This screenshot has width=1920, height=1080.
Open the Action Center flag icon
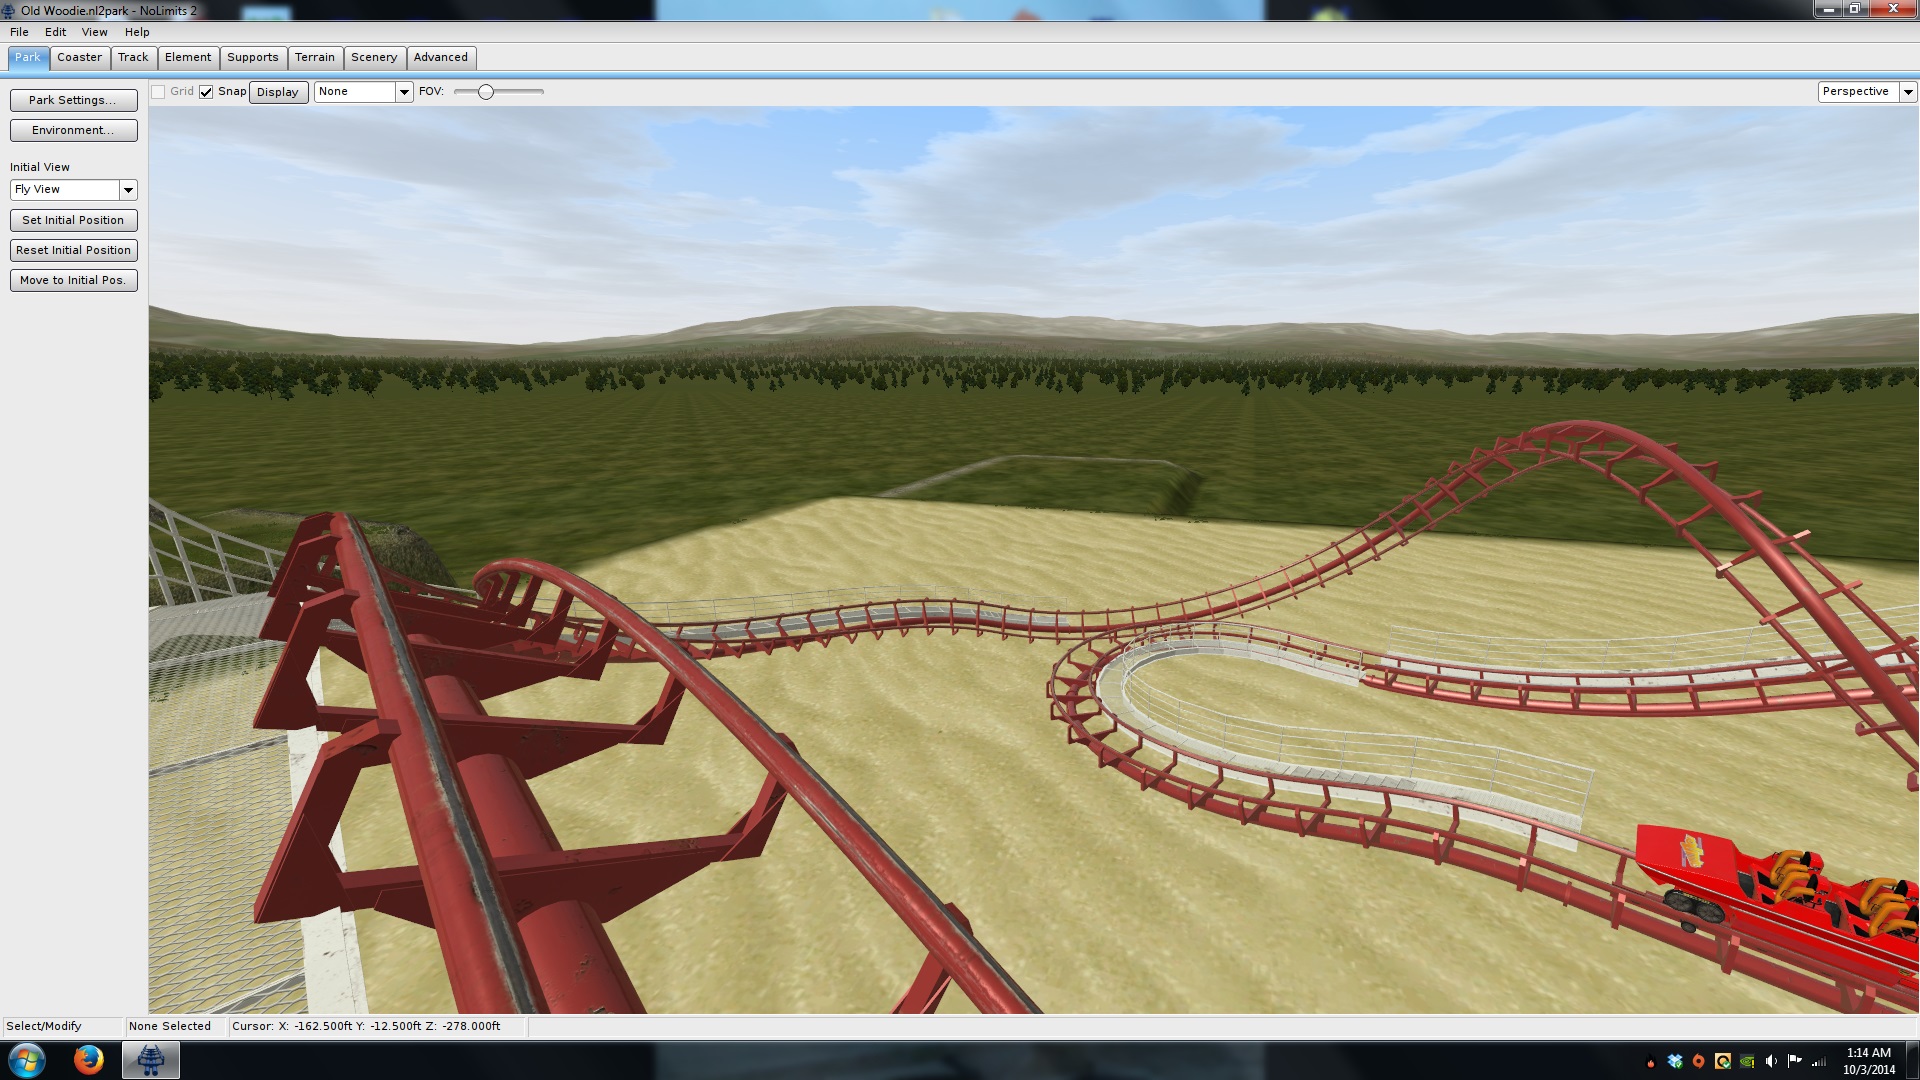point(1795,1061)
